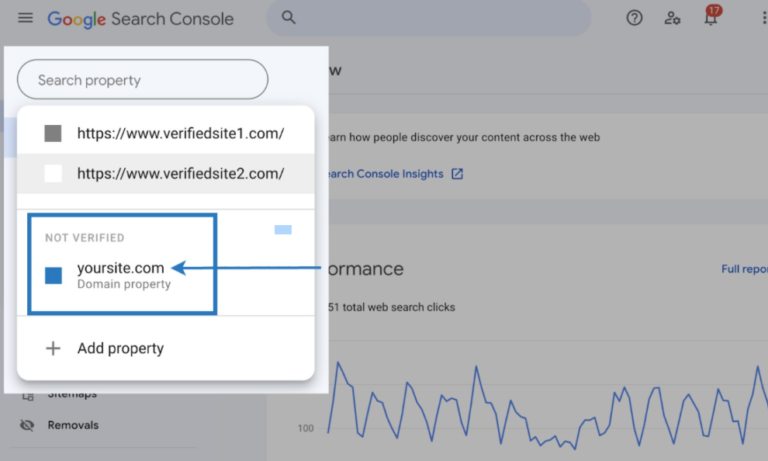Click the verifiedsite1 gray favicon square
This screenshot has width=768, height=461.
pos(53,133)
